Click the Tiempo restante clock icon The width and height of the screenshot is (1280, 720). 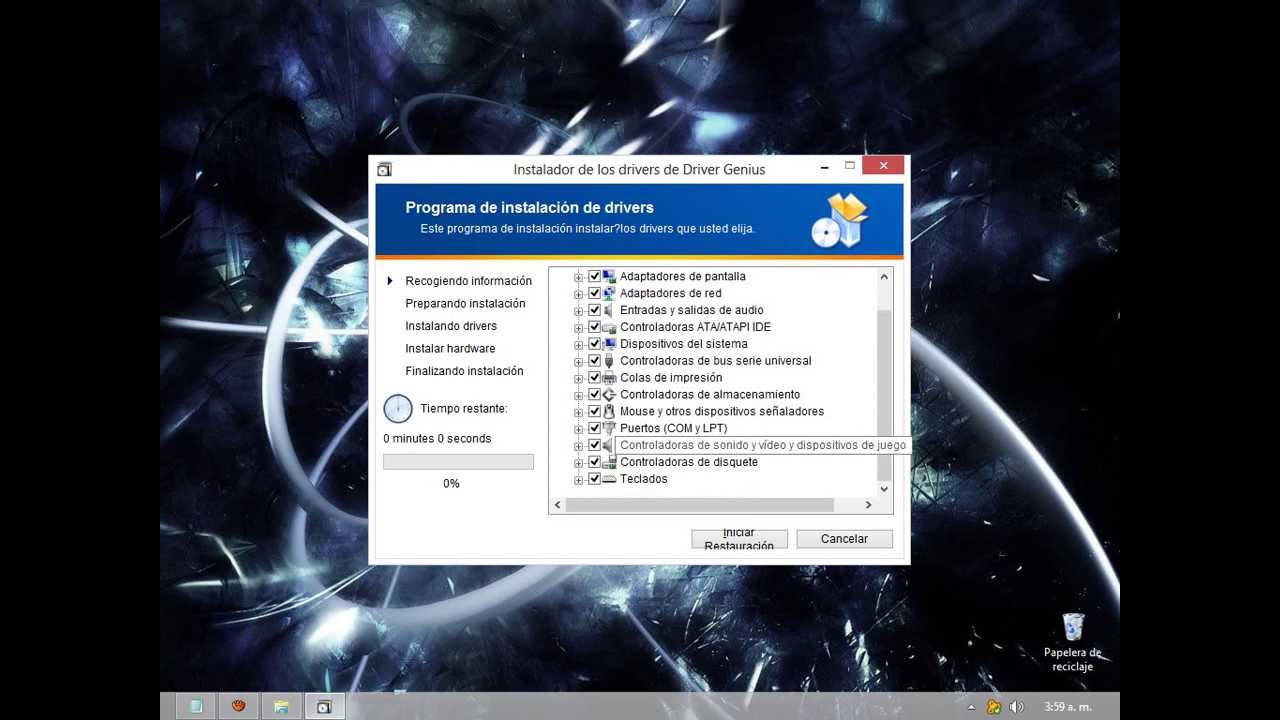(x=397, y=408)
